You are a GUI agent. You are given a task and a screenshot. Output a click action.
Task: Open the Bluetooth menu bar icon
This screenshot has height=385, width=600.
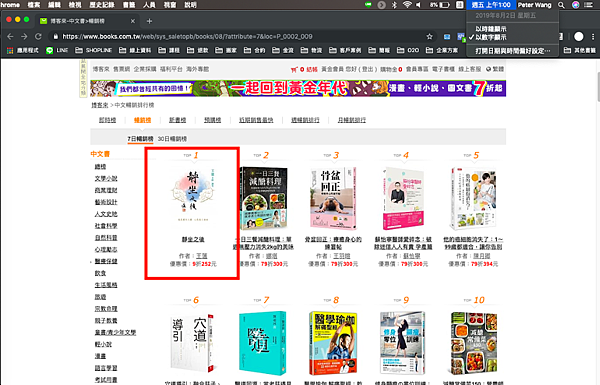coord(395,5)
